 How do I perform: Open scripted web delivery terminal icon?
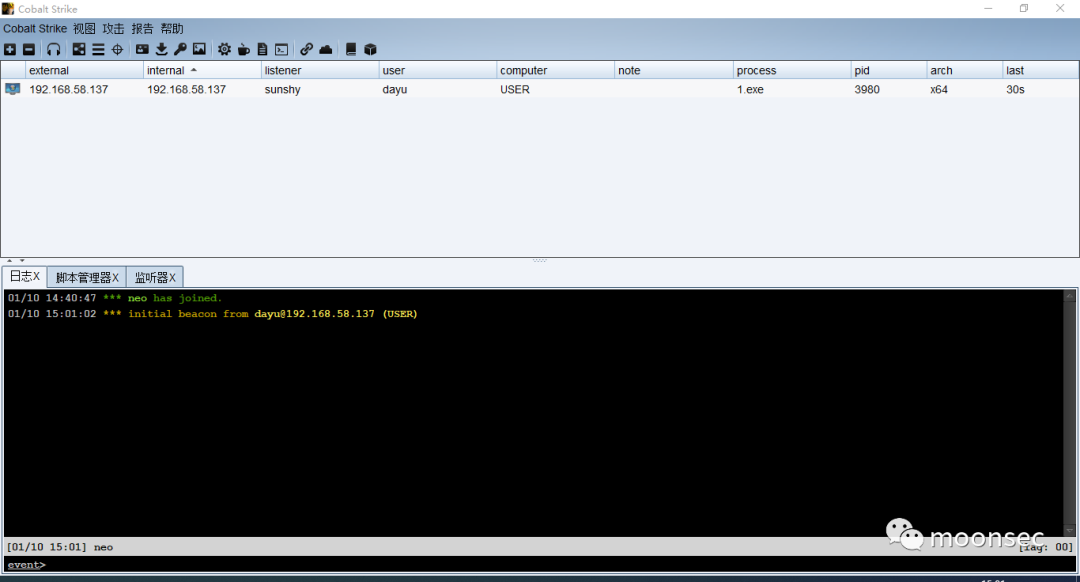pyautogui.click(x=282, y=50)
